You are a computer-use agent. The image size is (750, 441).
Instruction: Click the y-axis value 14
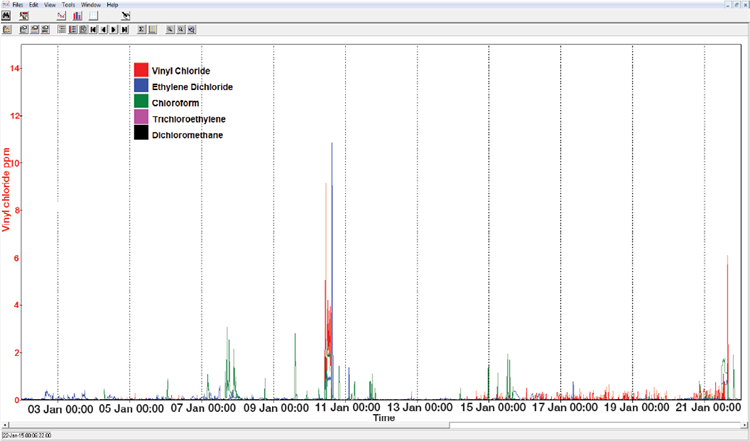(x=15, y=68)
